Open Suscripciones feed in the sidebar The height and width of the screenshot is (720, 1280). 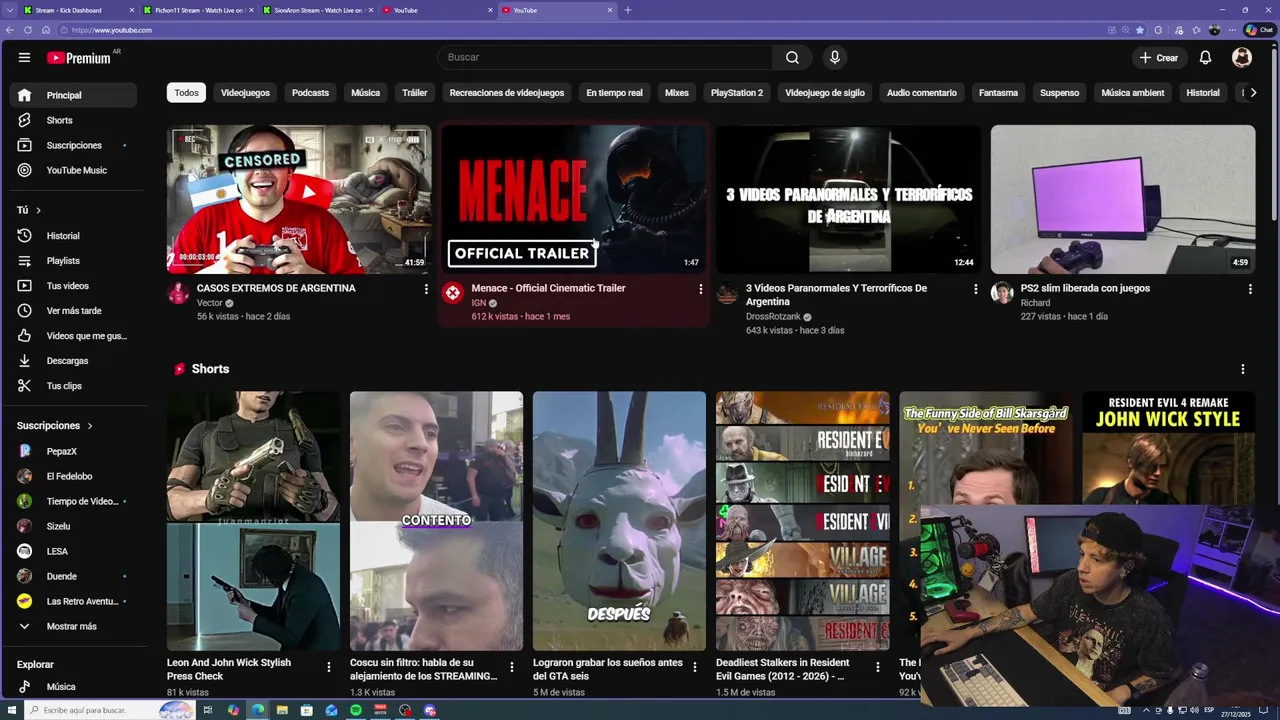(x=73, y=145)
